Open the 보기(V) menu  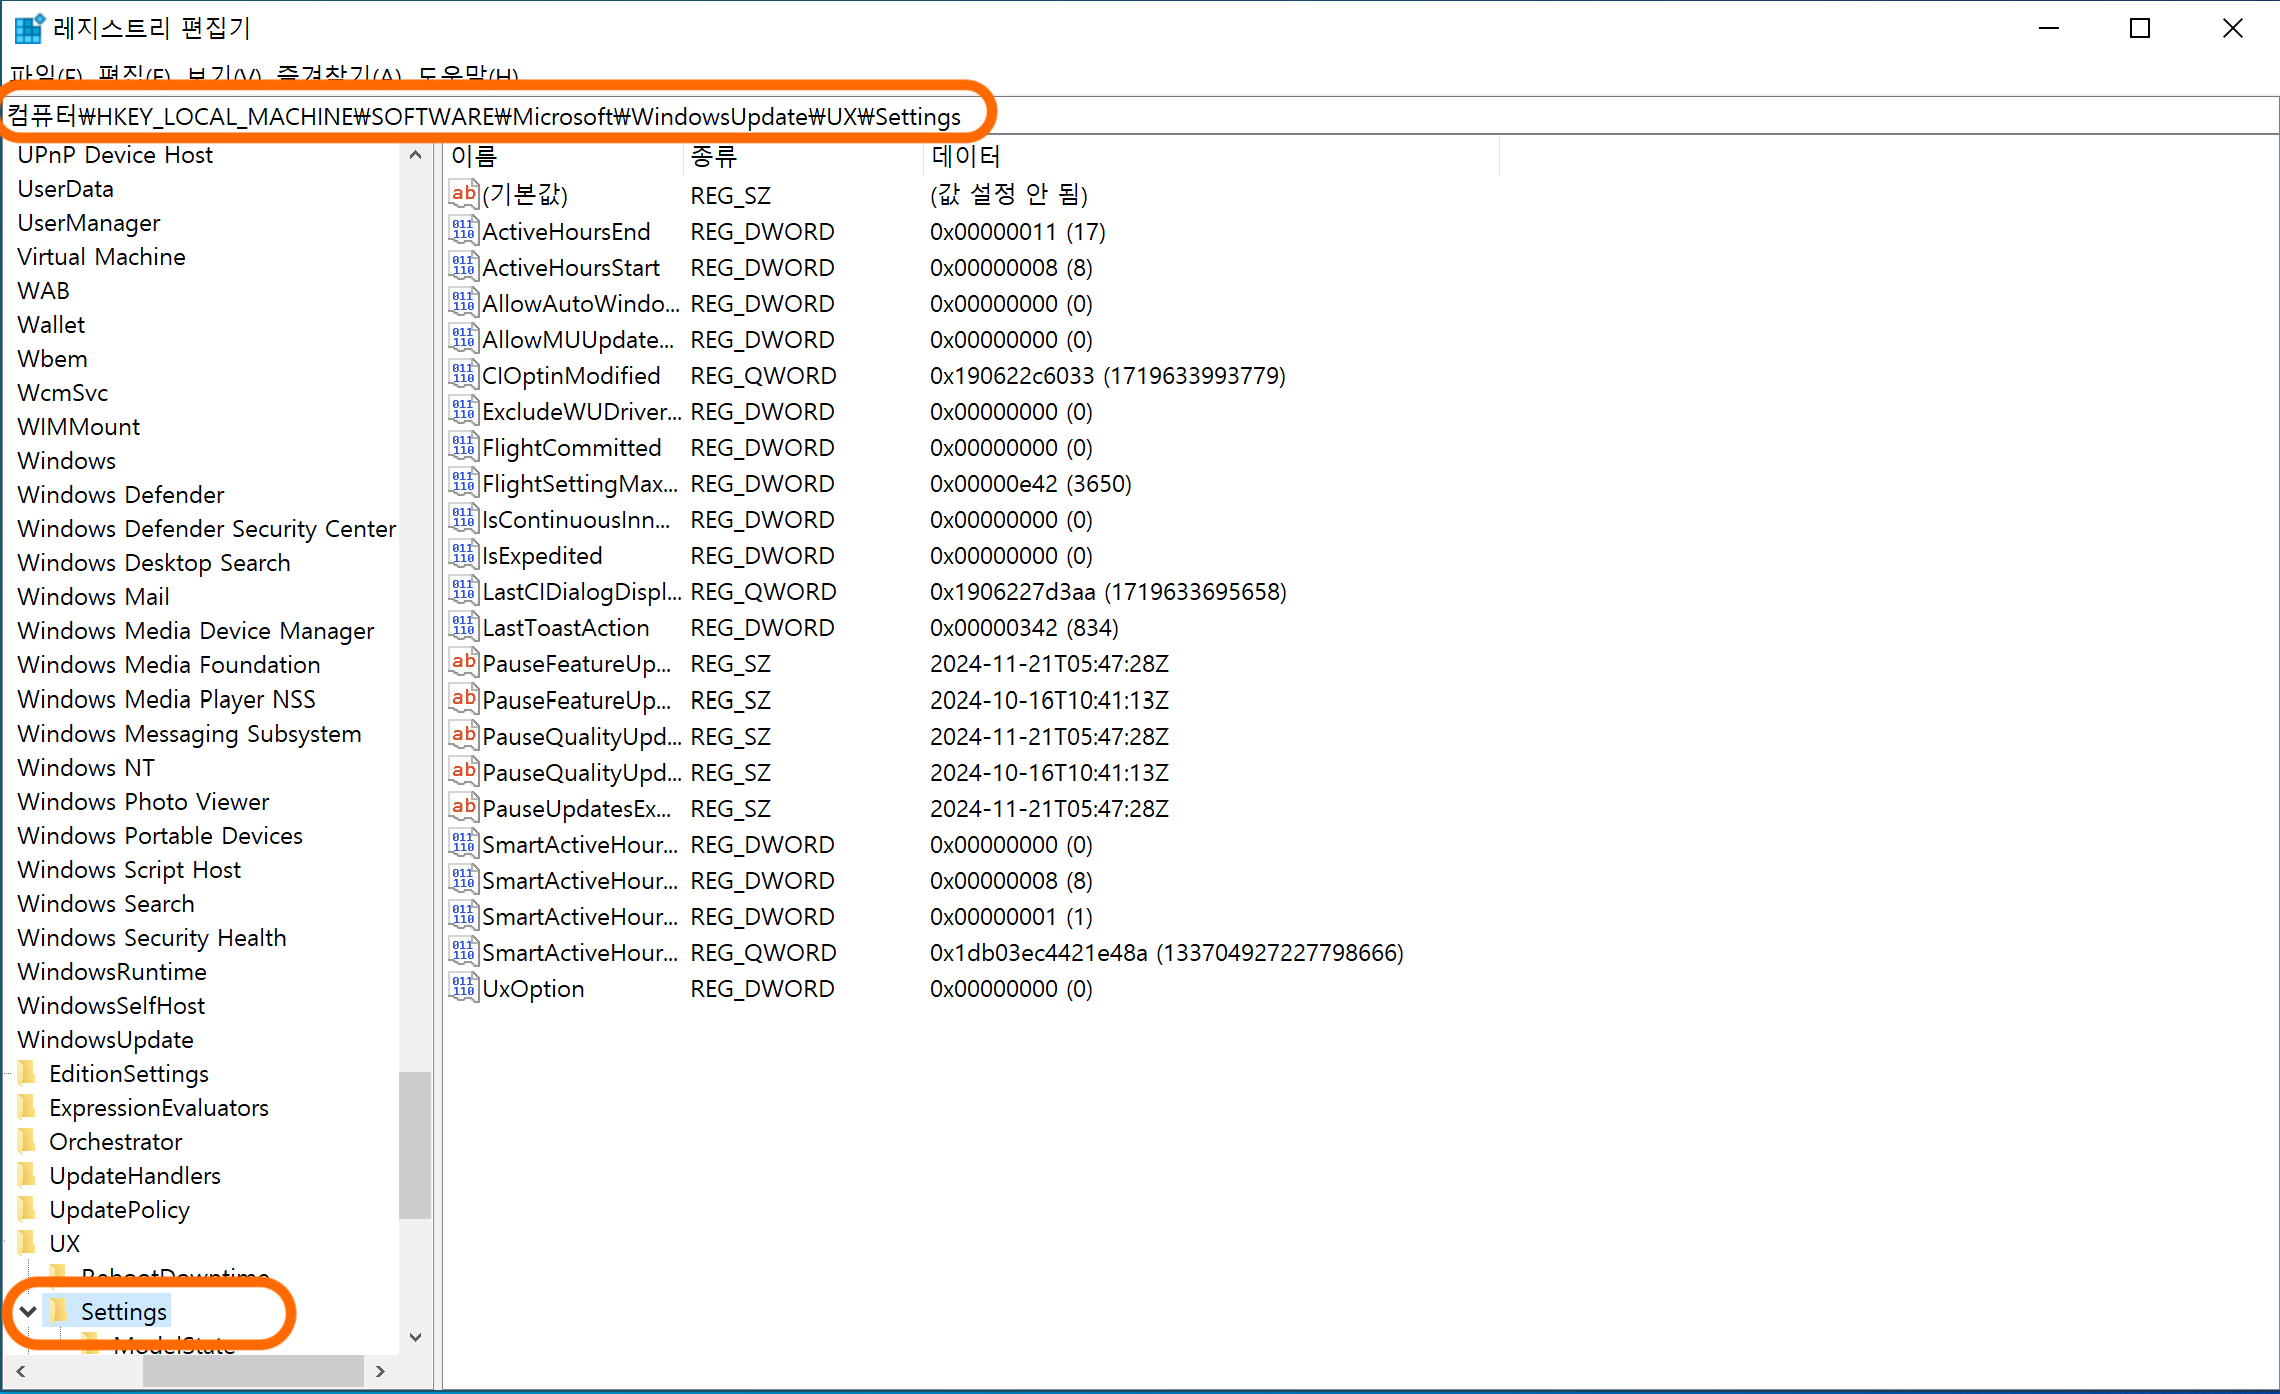[x=224, y=76]
